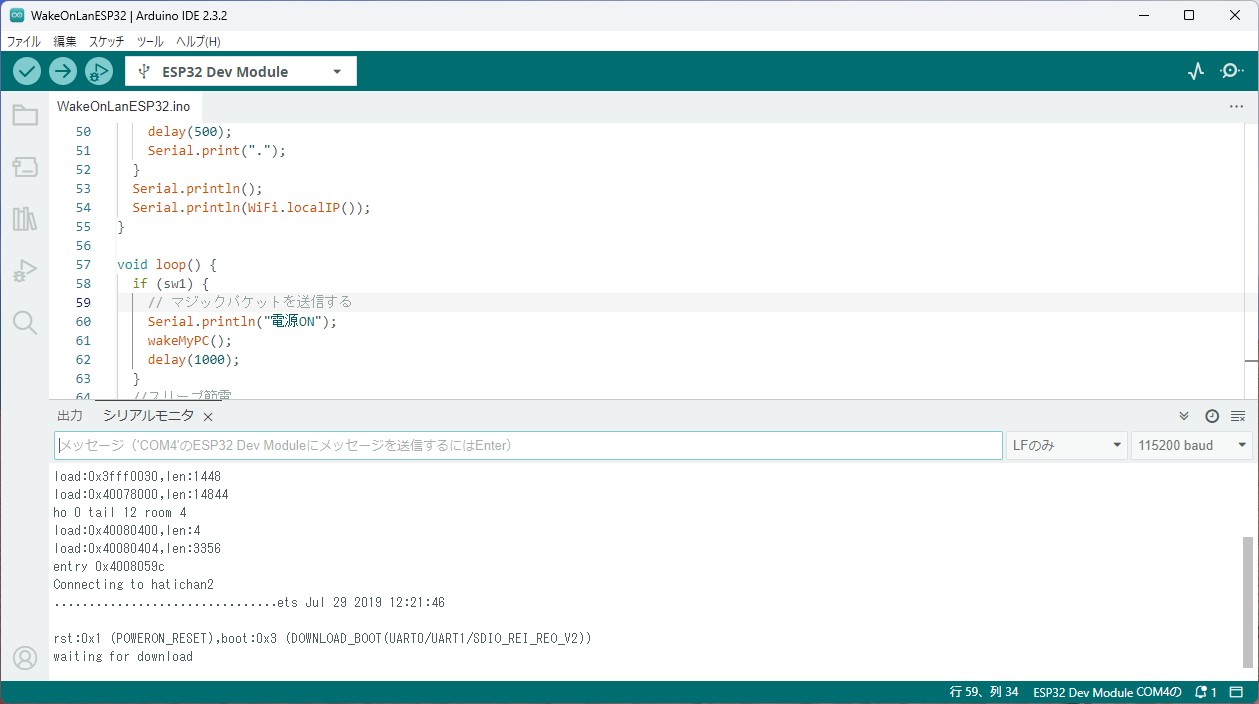1259x704 pixels.
Task: Upload the sketch with the arrow button
Action: click(63, 71)
